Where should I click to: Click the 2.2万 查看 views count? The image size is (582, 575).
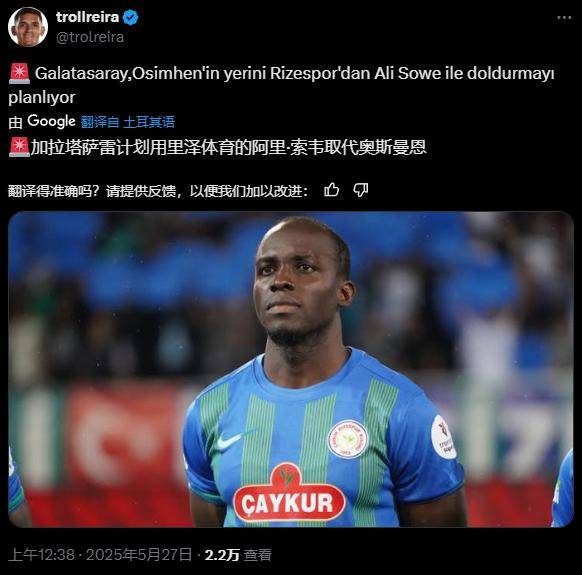coord(238,555)
